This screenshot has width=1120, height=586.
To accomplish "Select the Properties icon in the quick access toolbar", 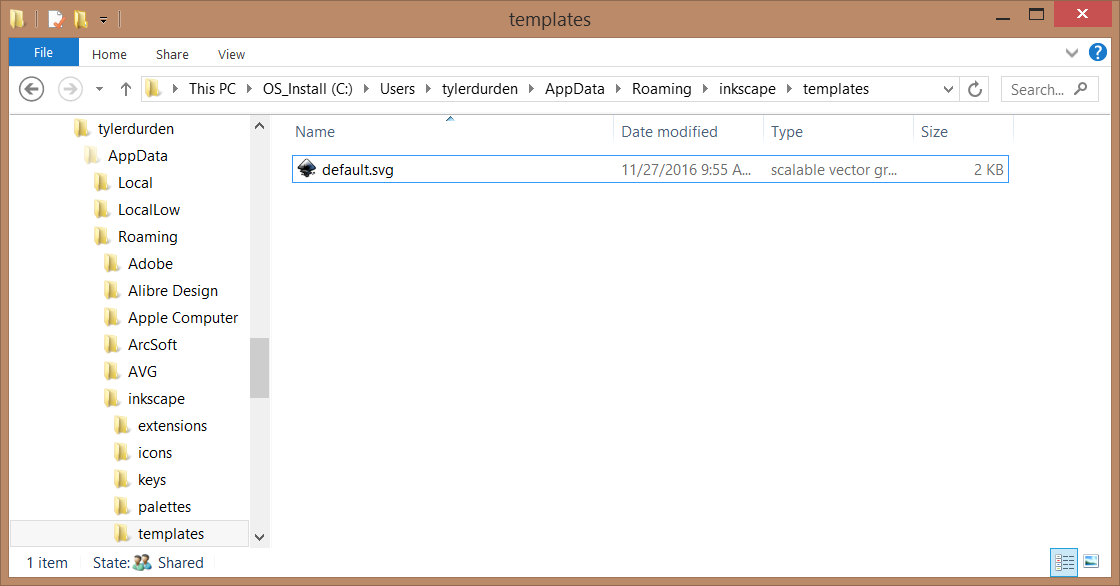I will coord(55,18).
